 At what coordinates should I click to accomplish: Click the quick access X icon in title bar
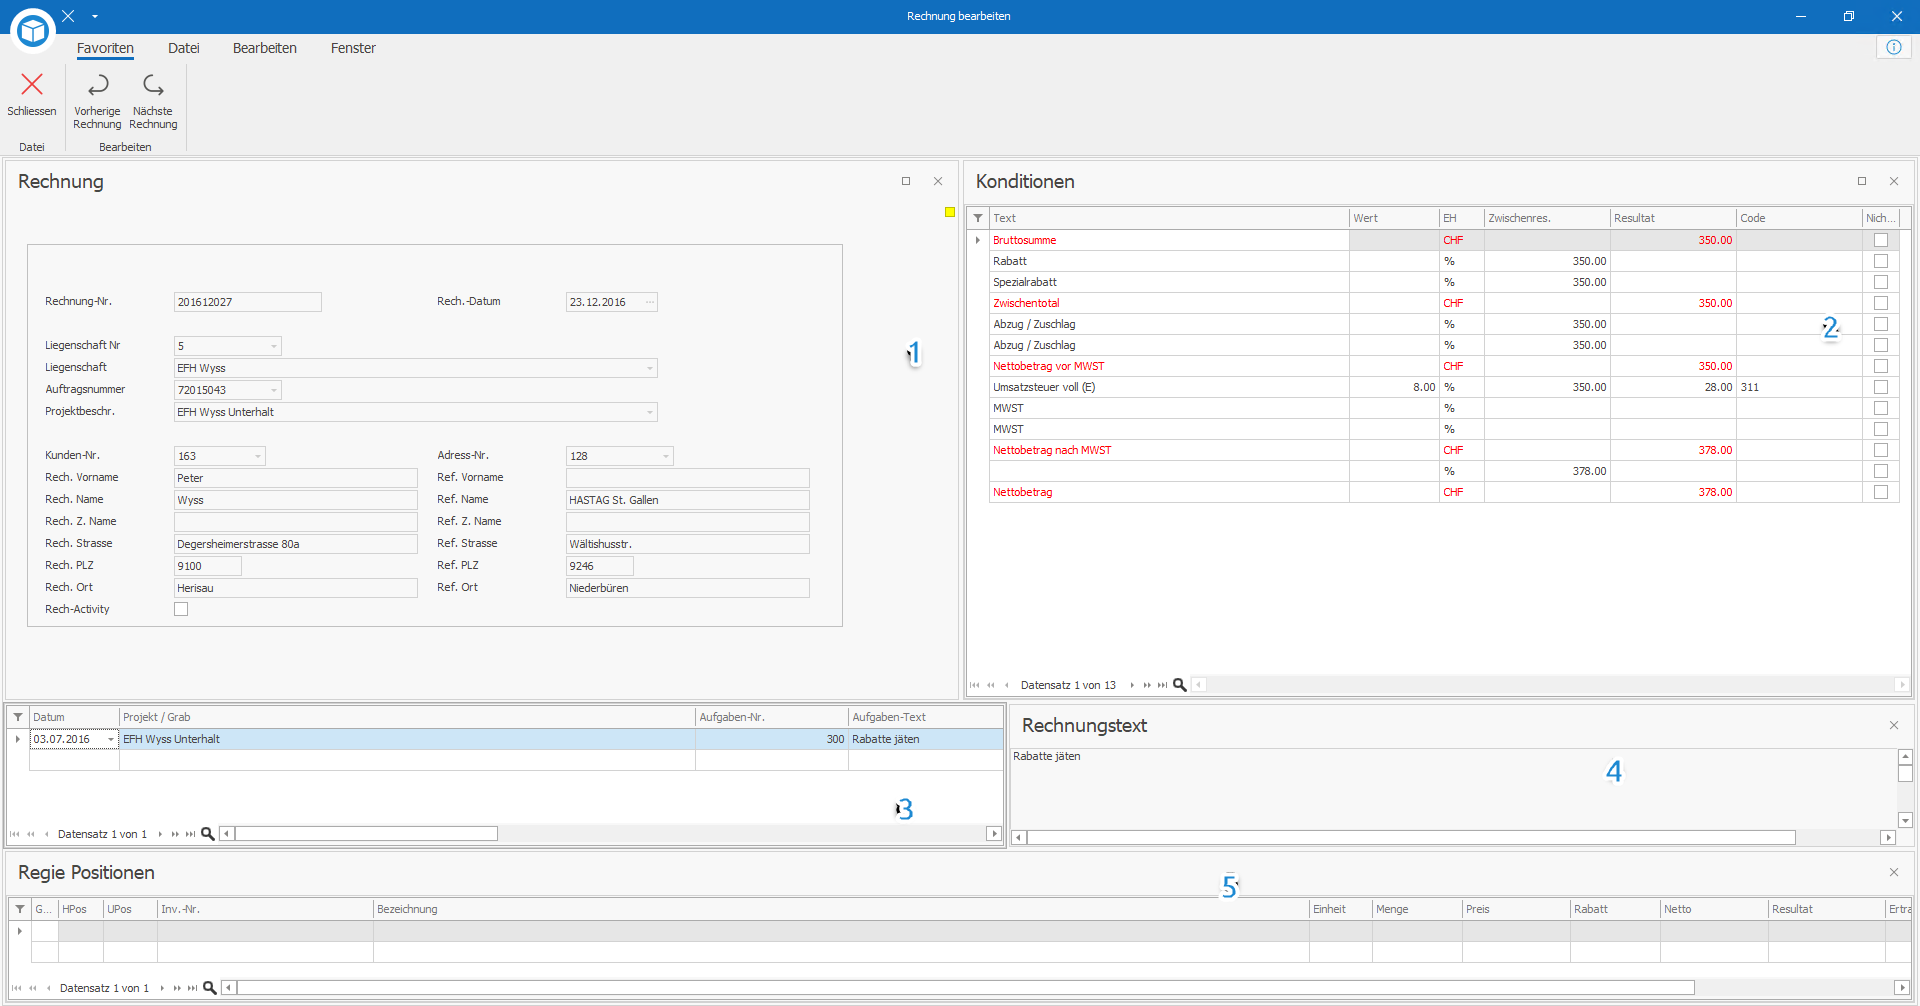tap(68, 16)
